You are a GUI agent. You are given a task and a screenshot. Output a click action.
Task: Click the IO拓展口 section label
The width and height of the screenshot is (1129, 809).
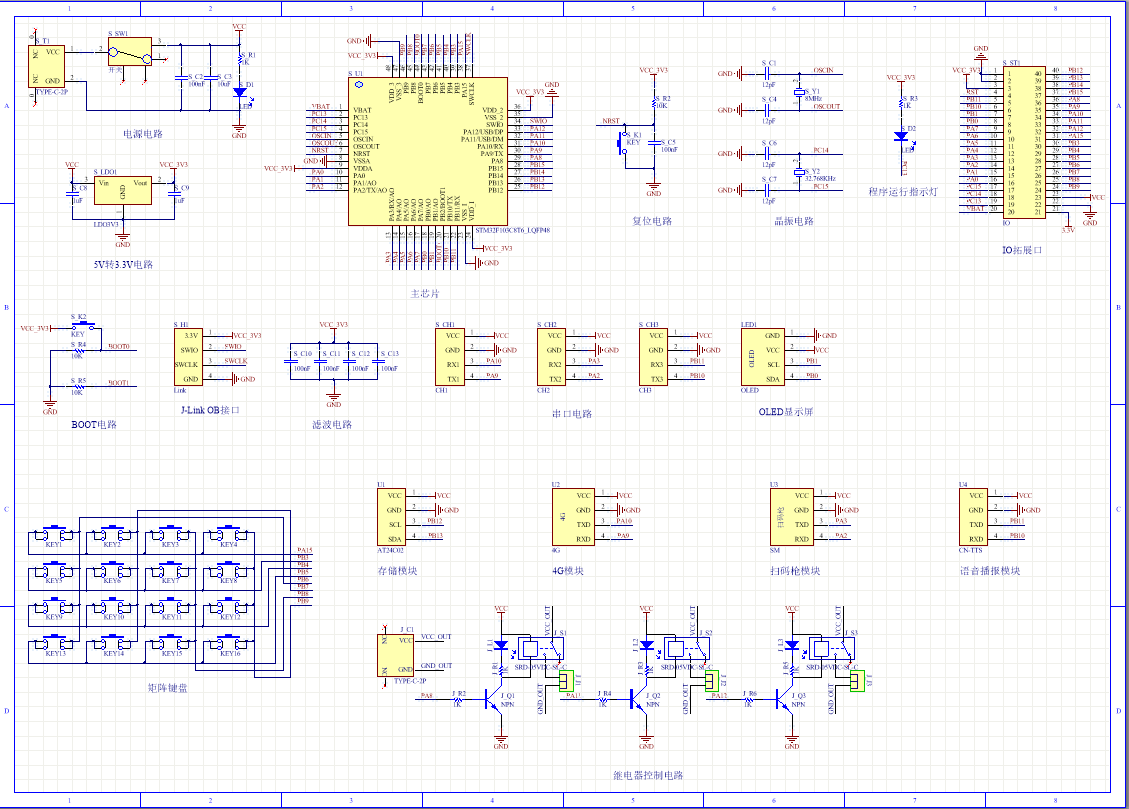1022,250
